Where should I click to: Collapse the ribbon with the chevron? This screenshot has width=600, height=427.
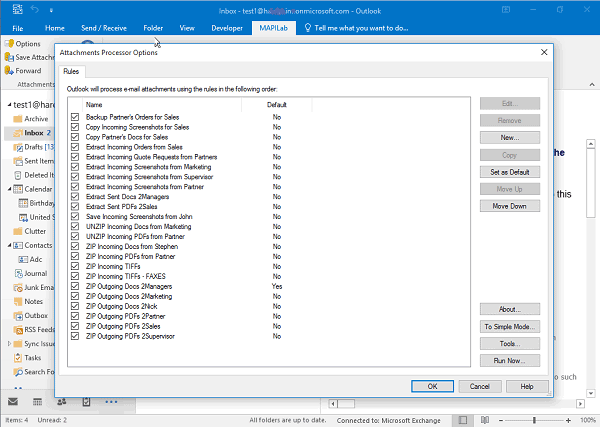point(592,84)
